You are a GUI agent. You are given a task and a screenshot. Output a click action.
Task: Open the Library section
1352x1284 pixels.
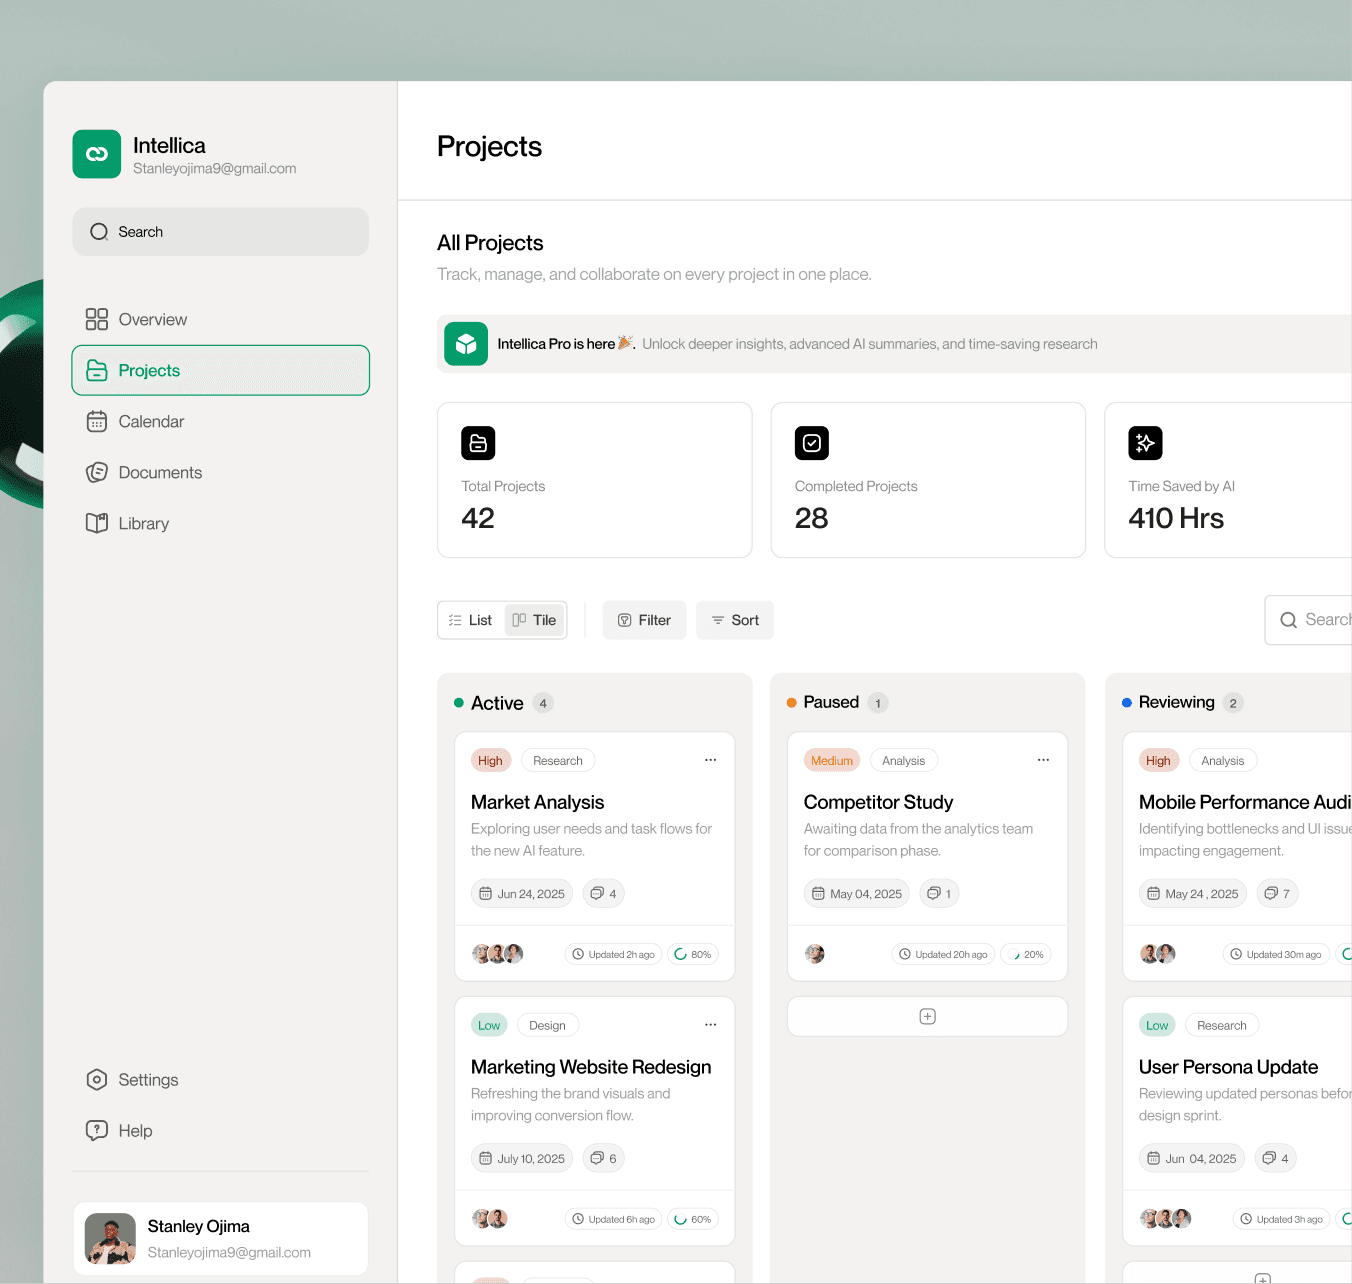(220, 523)
